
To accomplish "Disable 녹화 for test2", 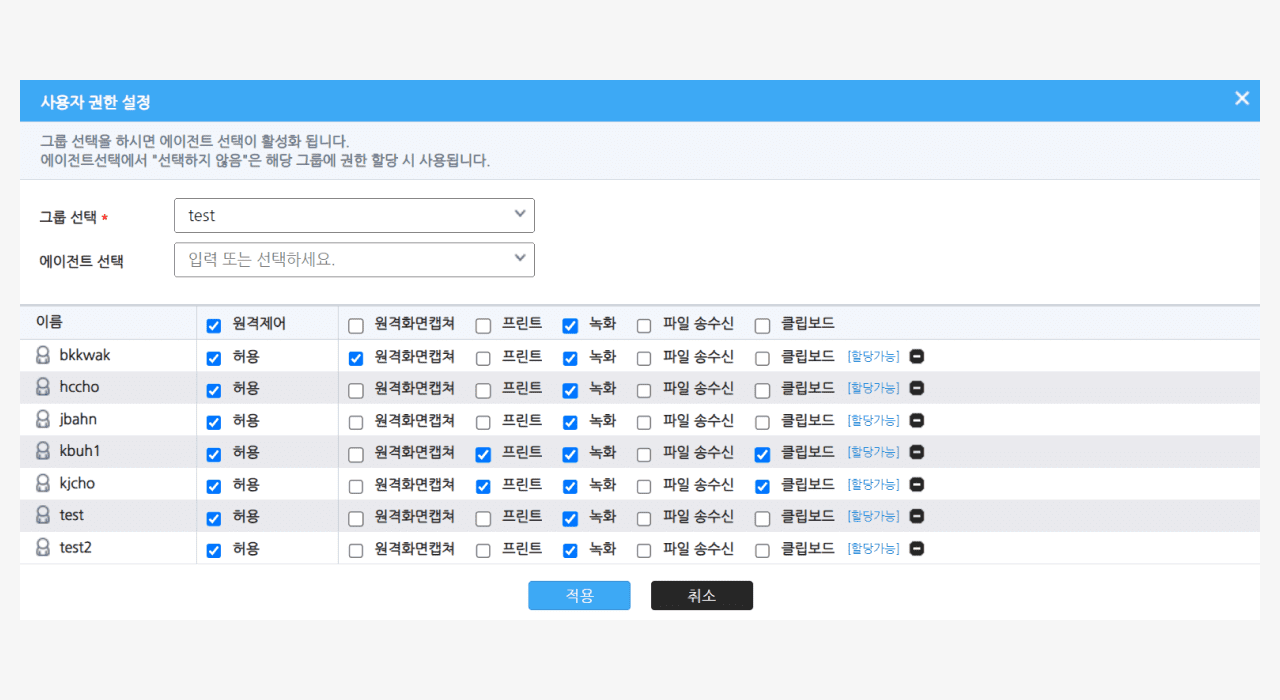I will pyautogui.click(x=569, y=549).
